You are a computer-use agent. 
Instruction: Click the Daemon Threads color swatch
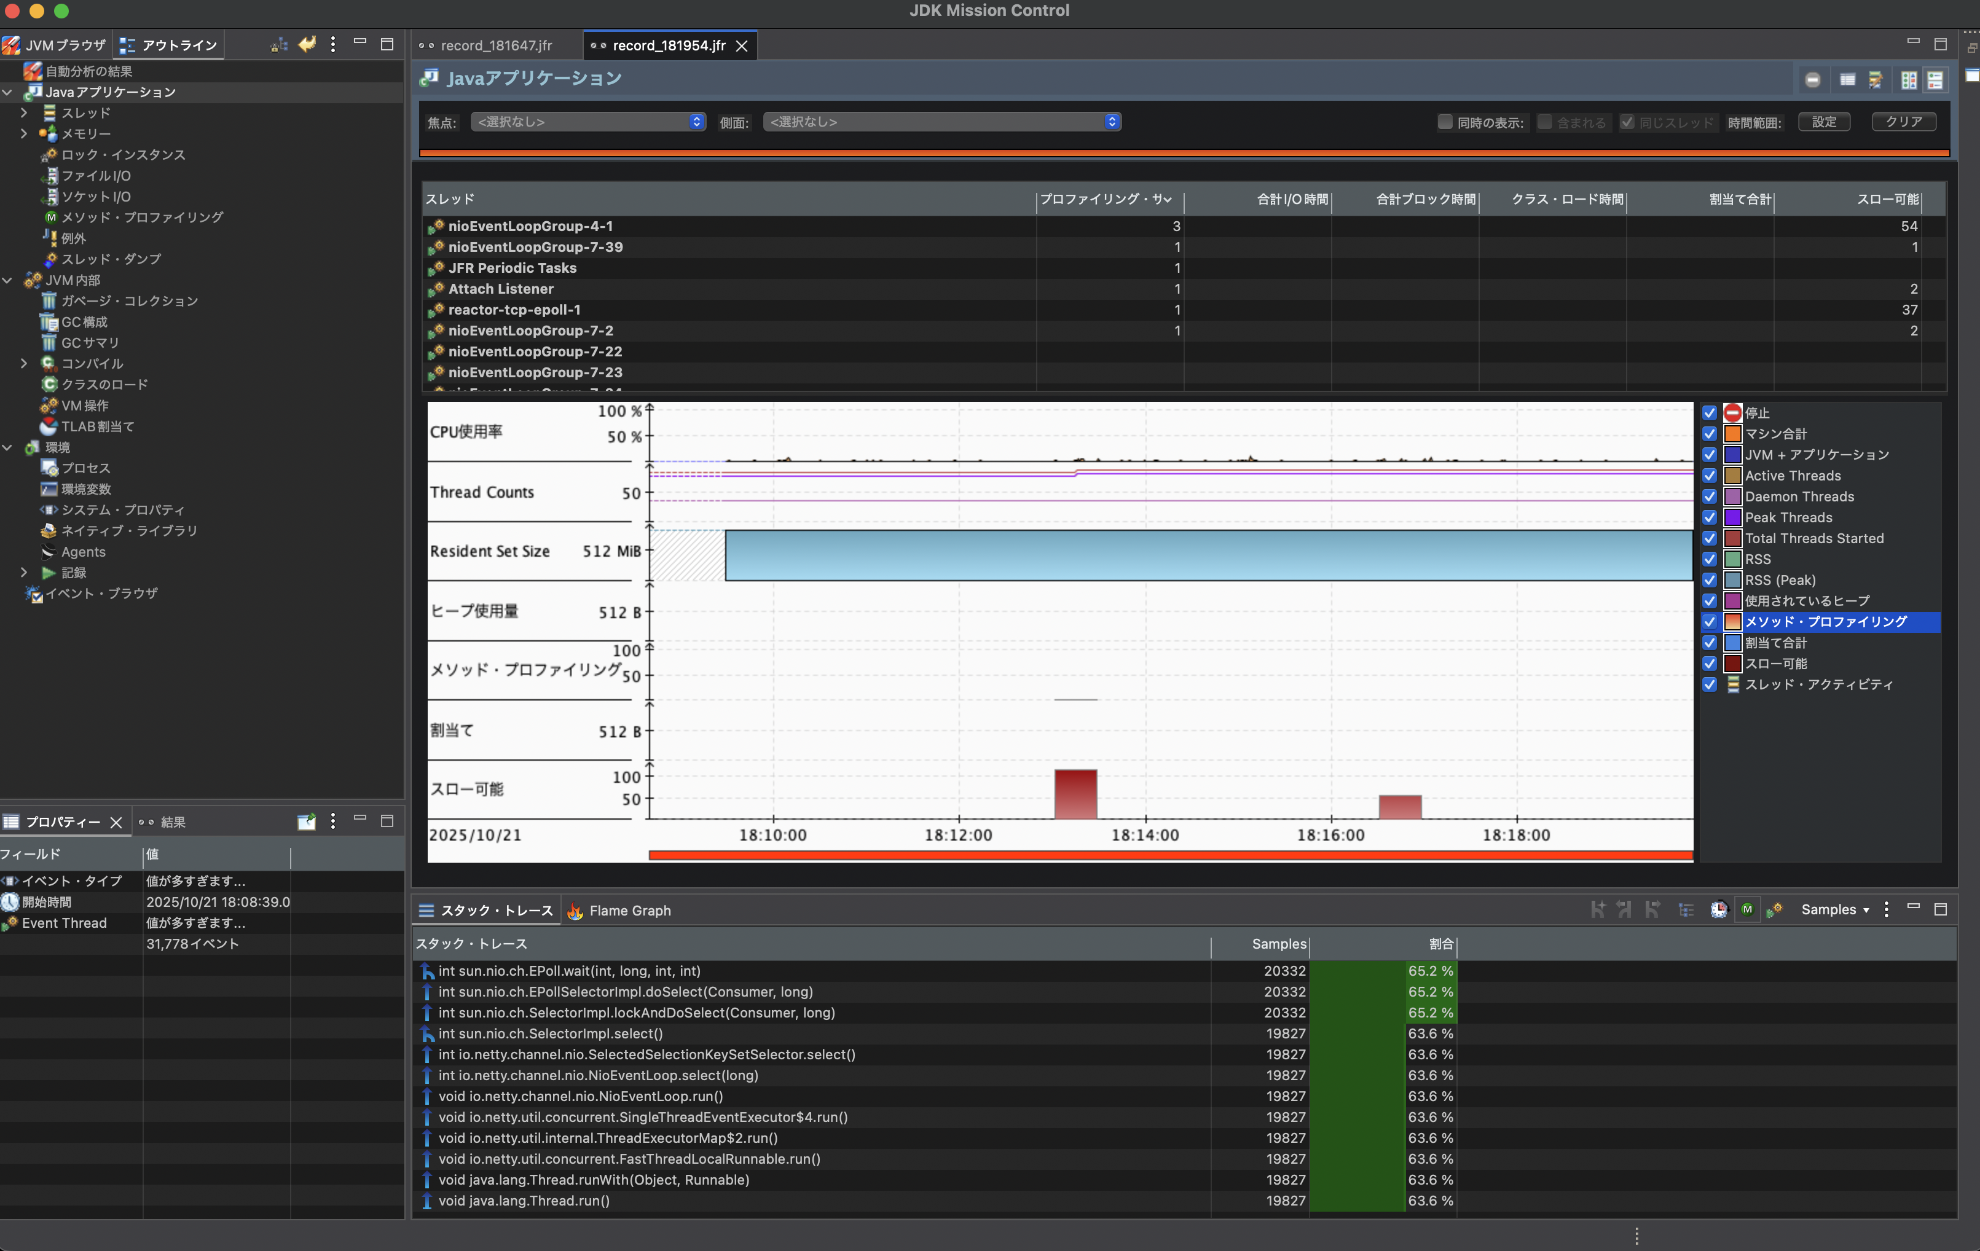pos(1733,497)
